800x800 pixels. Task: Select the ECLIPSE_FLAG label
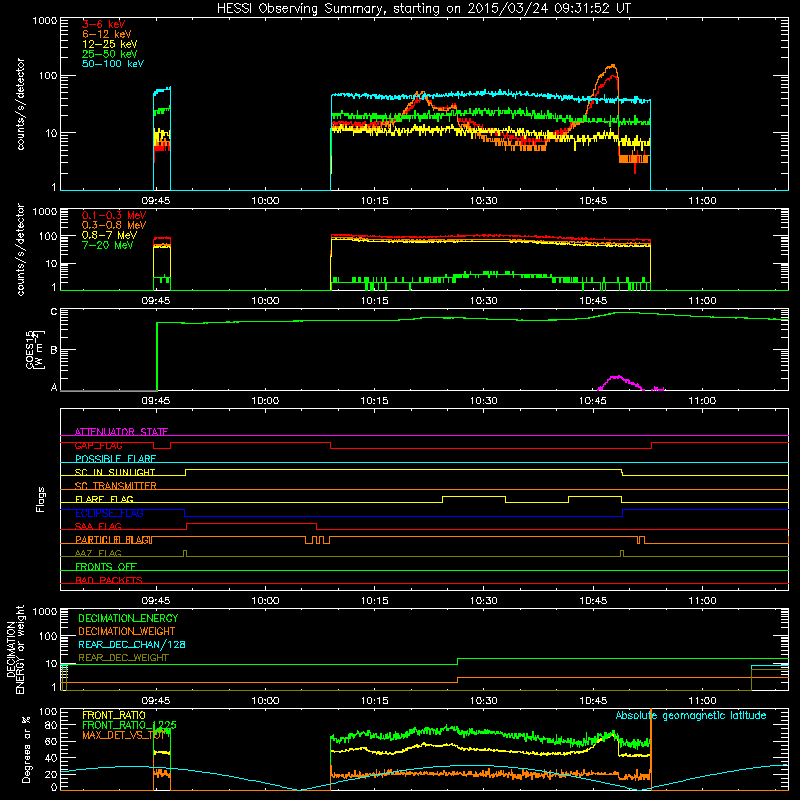[109, 513]
